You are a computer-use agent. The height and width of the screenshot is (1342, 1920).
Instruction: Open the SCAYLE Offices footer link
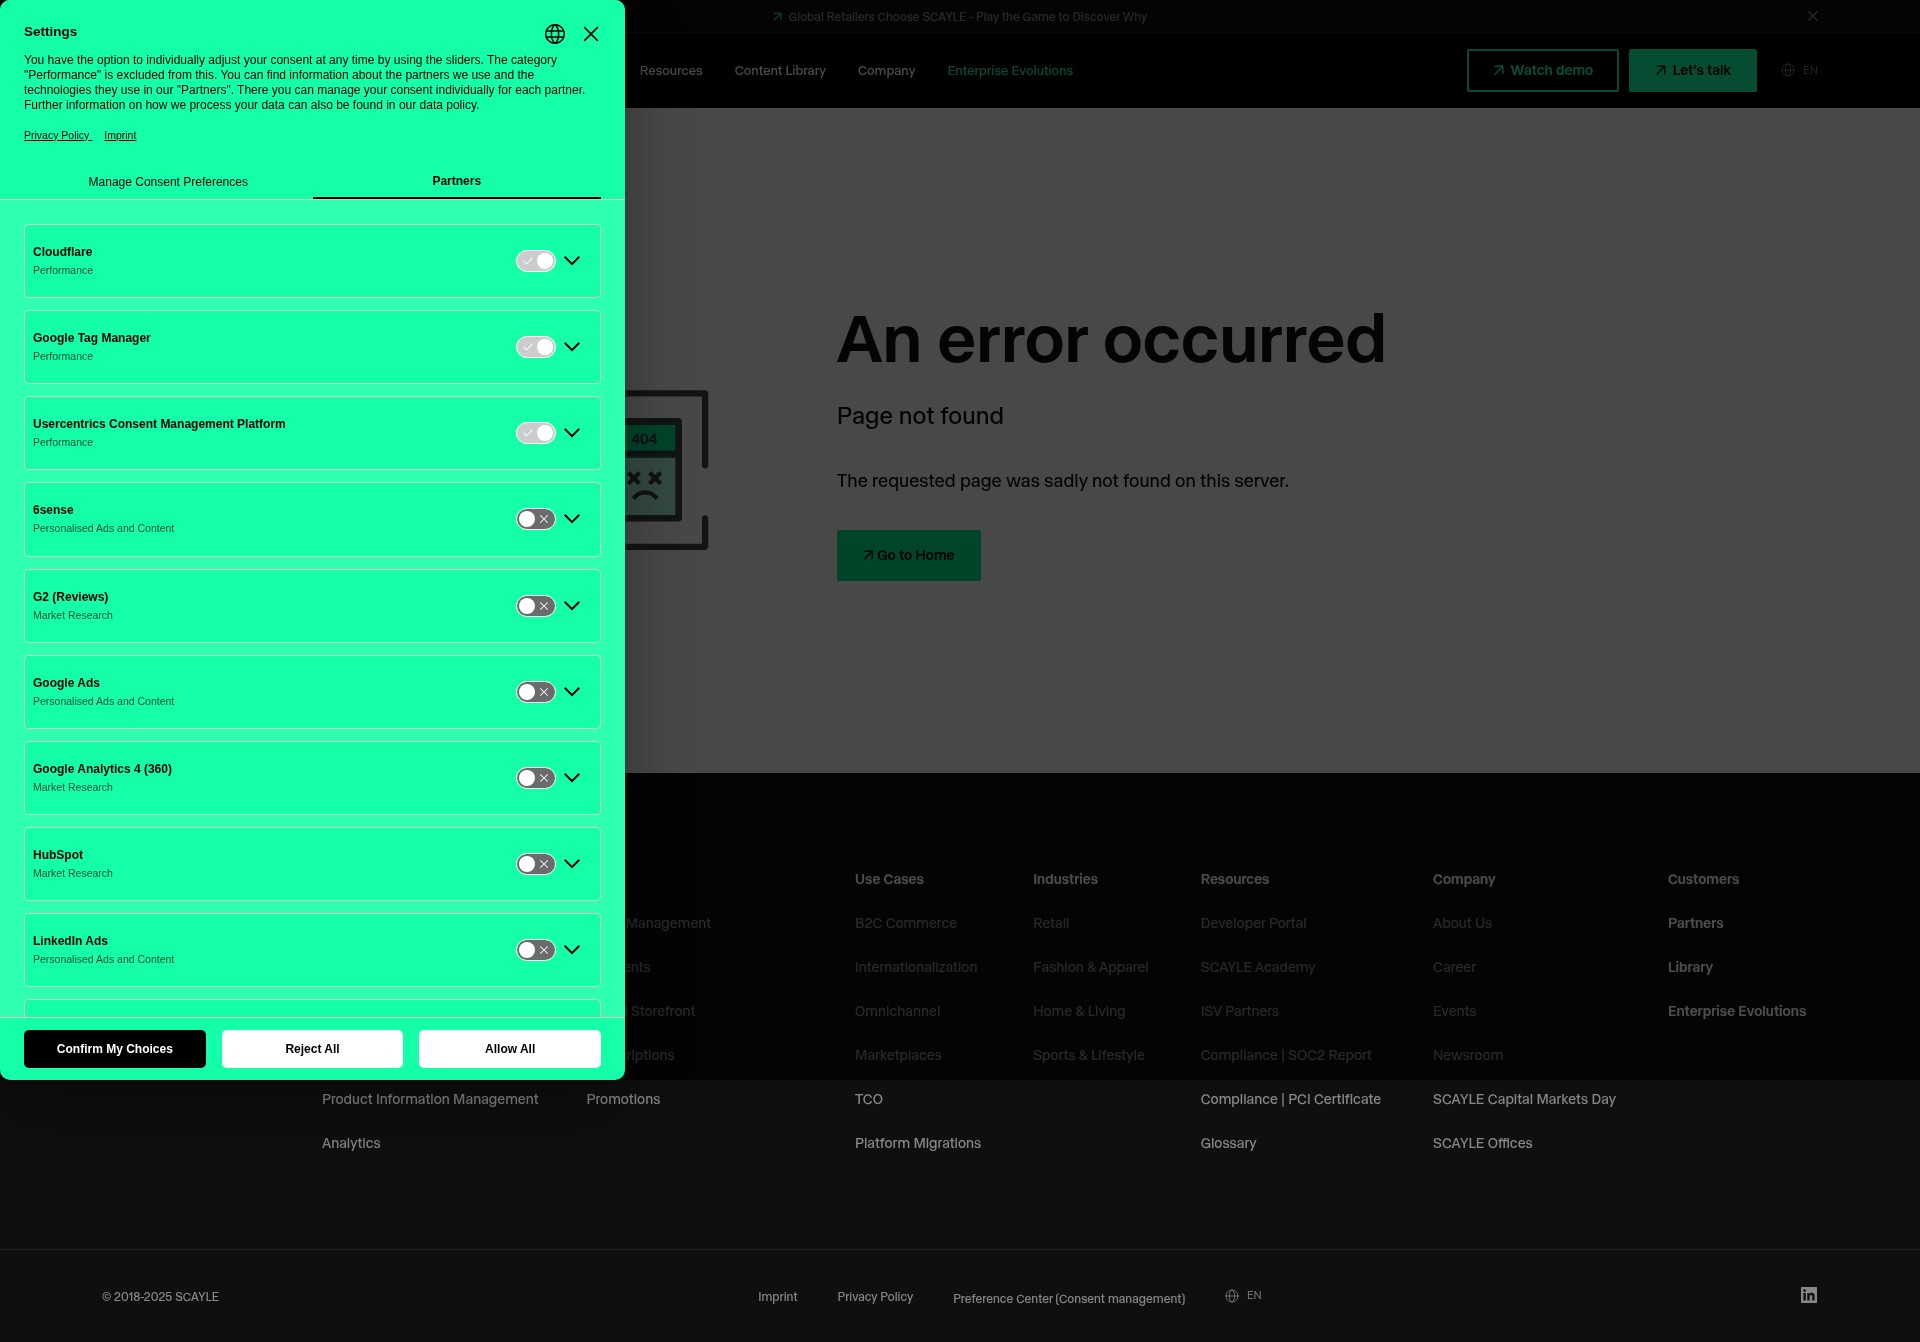1482,1143
